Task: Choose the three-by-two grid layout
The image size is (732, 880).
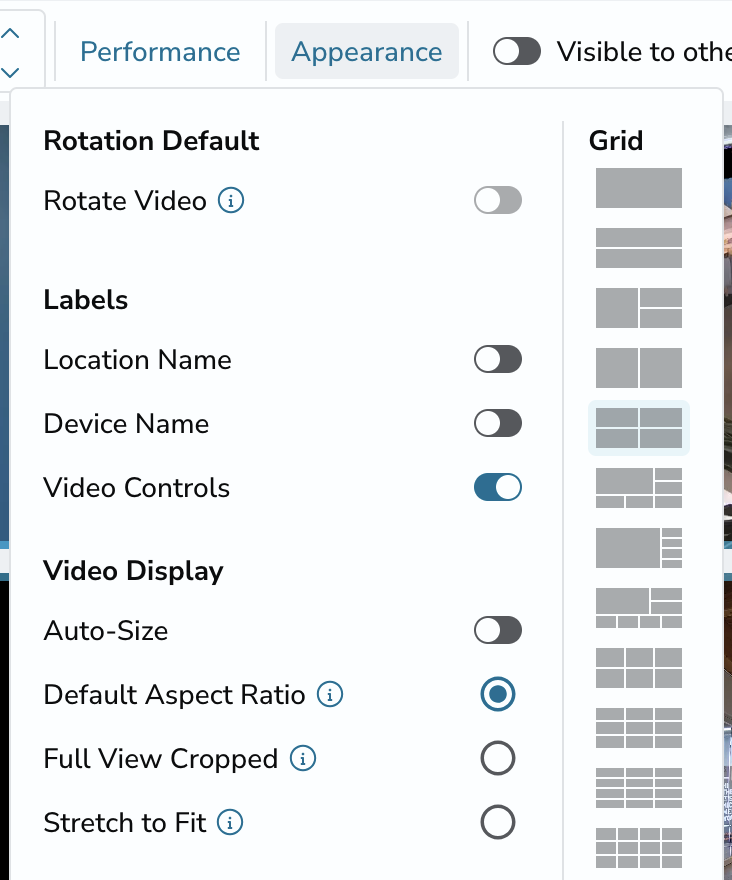Action: click(x=639, y=668)
